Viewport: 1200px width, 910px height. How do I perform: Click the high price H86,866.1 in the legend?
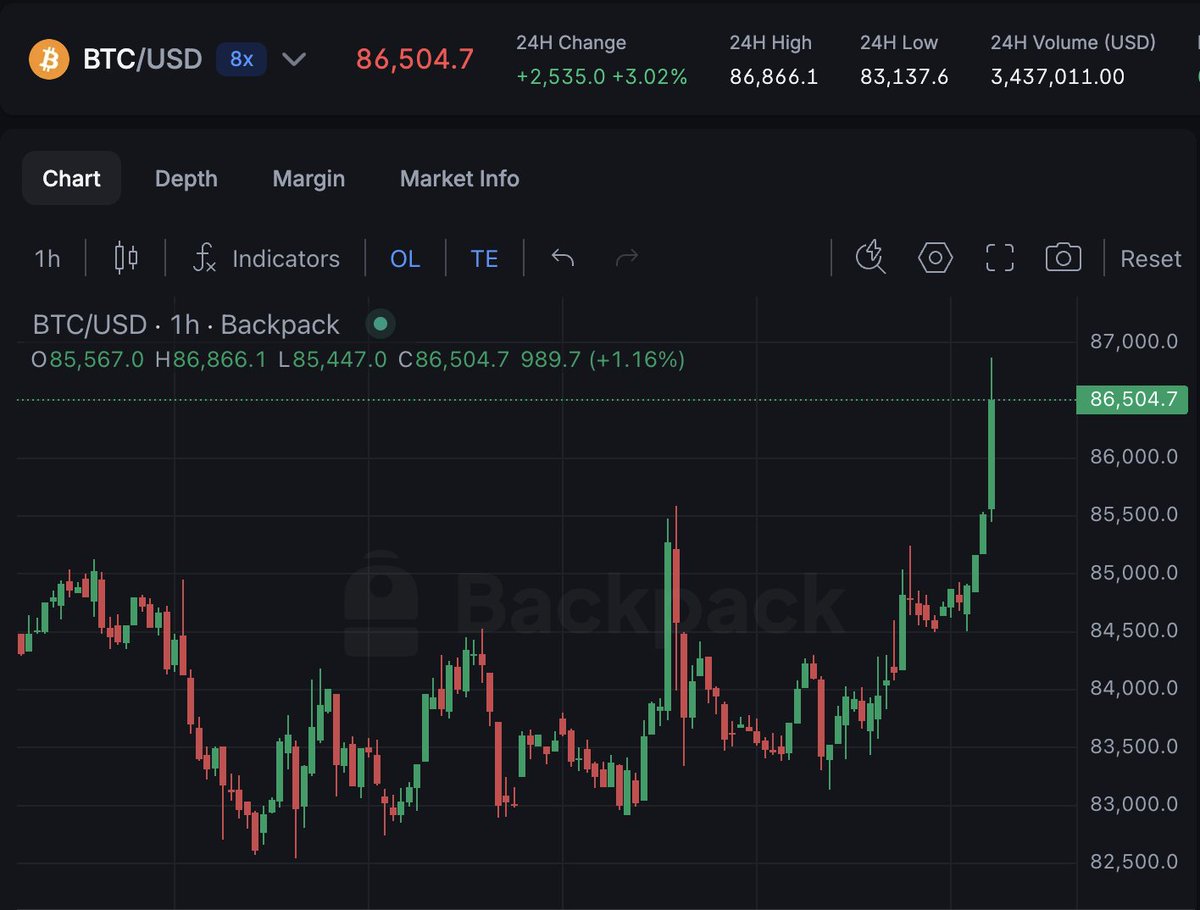click(211, 359)
